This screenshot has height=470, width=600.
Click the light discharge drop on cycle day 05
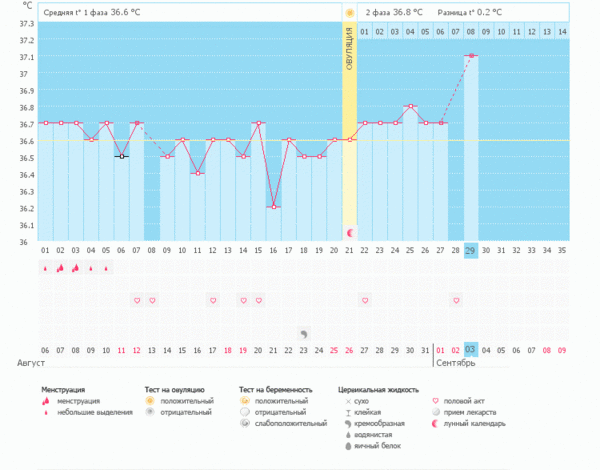tap(106, 268)
